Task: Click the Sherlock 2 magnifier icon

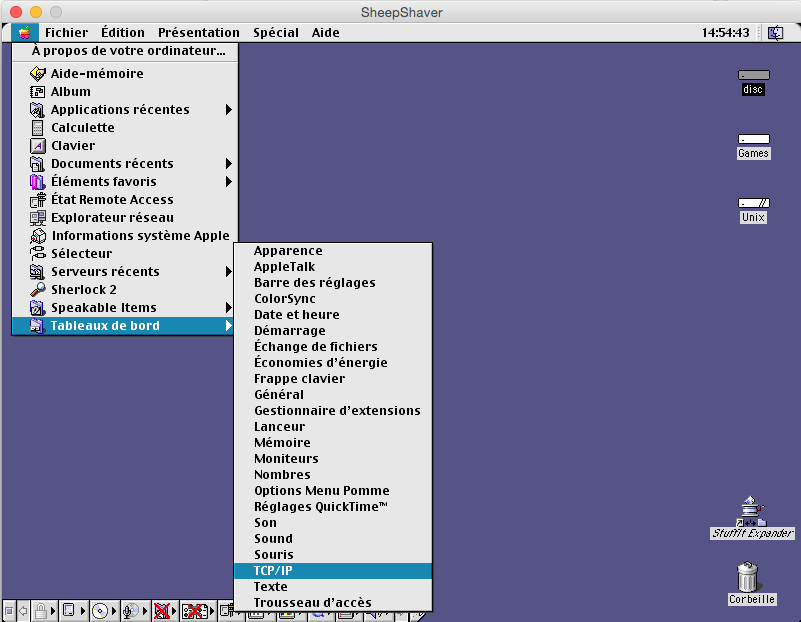Action: [37, 290]
